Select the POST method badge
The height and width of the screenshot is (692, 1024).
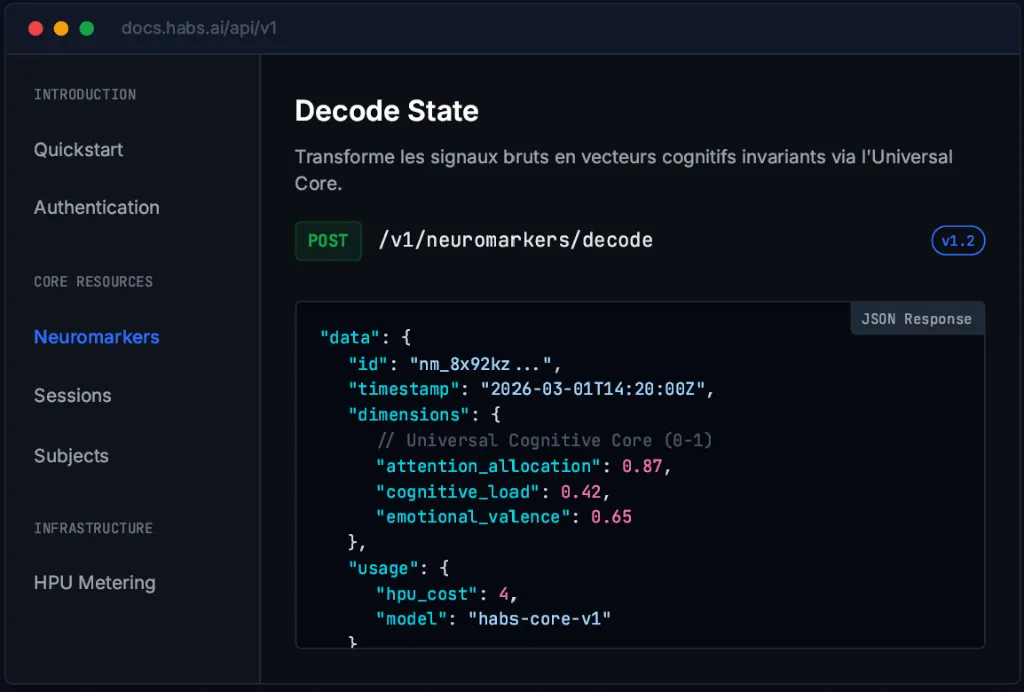point(328,240)
